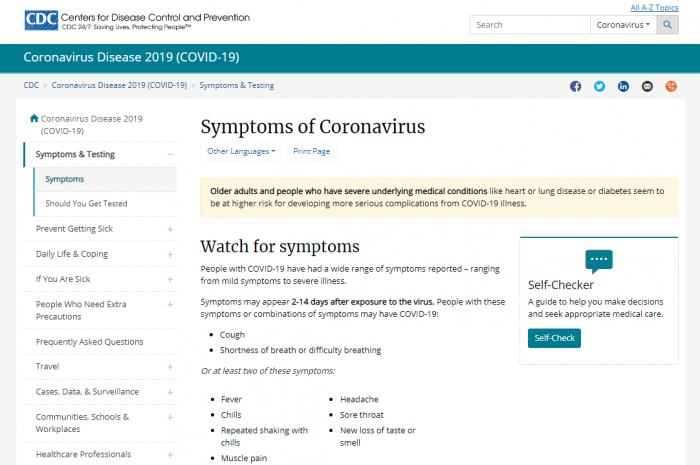Click the home icon in sidebar
700x465 pixels.
pyautogui.click(x=34, y=118)
